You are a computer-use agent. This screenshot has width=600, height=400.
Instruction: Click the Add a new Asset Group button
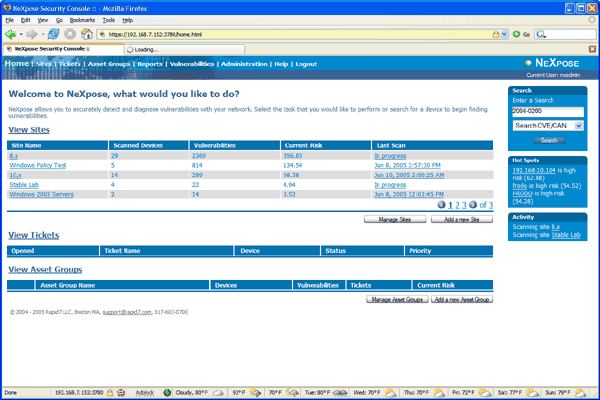pos(461,299)
